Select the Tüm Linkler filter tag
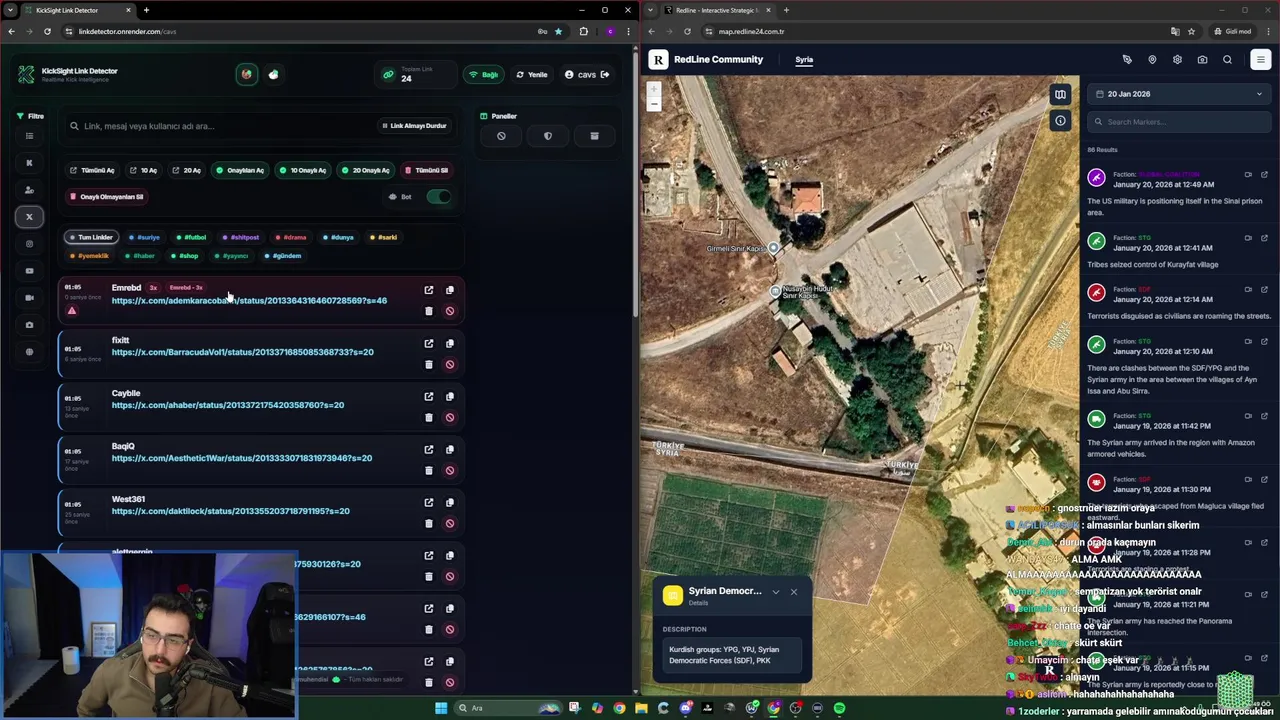 pyautogui.click(x=91, y=237)
